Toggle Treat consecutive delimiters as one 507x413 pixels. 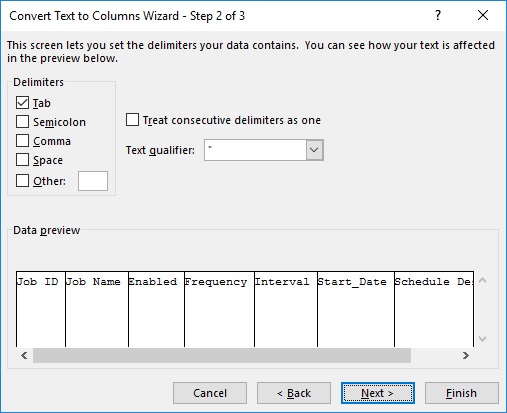[132, 120]
